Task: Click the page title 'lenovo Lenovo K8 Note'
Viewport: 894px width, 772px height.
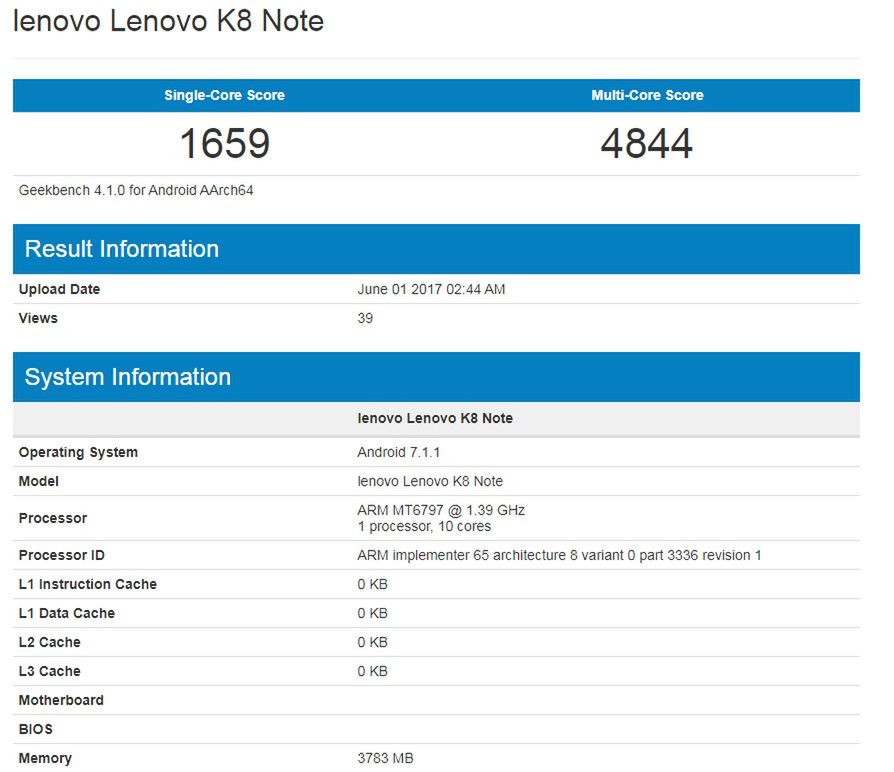Action: [x=168, y=22]
